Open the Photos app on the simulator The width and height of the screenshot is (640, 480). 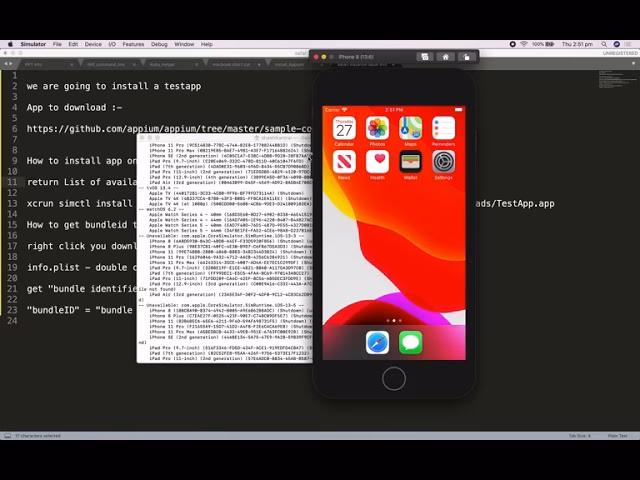coord(377,128)
